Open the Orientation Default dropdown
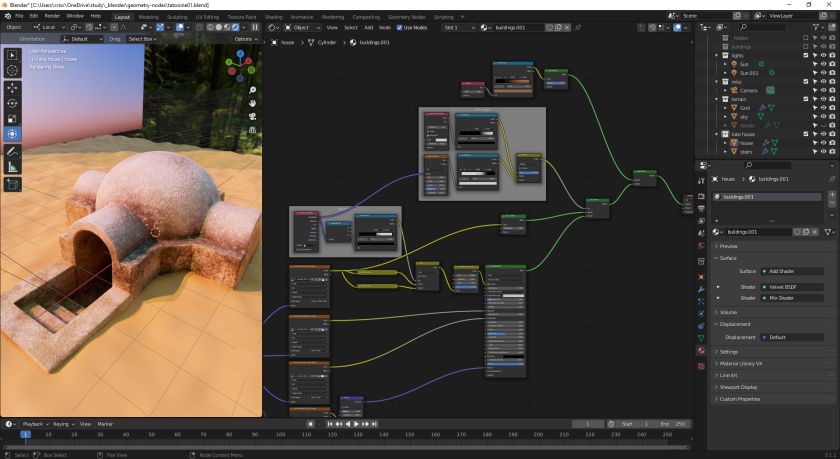 82,39
